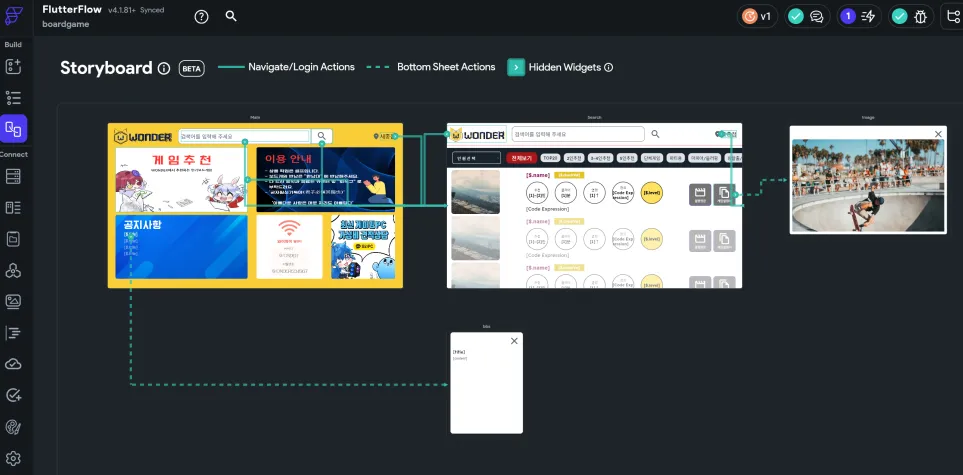The image size is (963, 475).
Task: Click the WONDER logo in the Main page
Action: (x=143, y=136)
